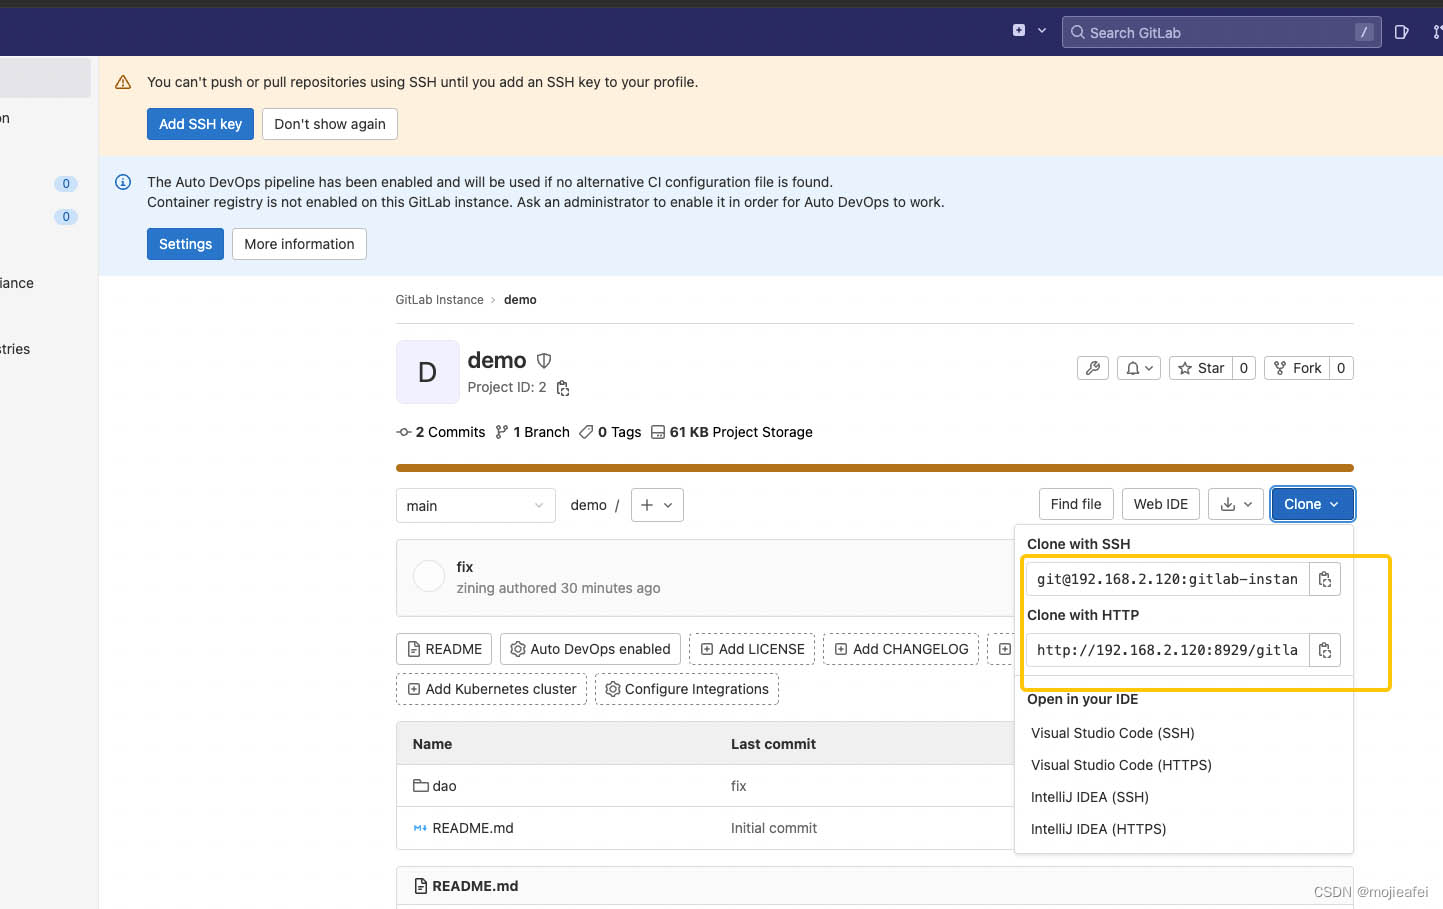View the 2 Commits link
Image resolution: width=1443 pixels, height=909 pixels.
(441, 432)
